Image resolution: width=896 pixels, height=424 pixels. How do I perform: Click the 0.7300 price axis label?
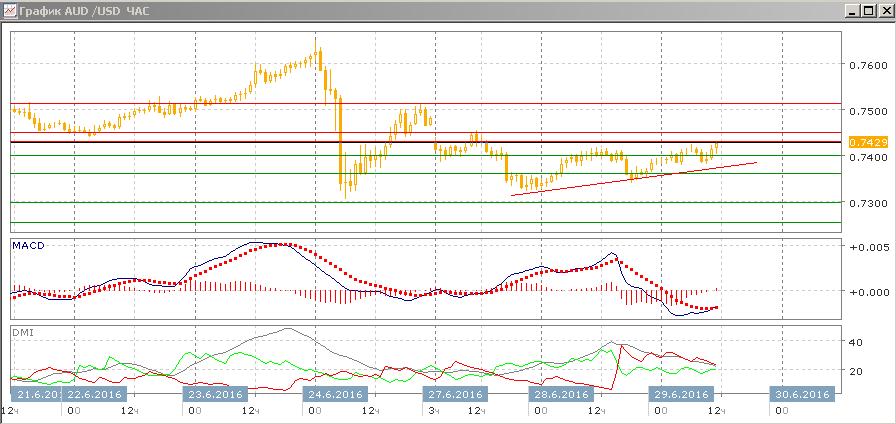(868, 203)
